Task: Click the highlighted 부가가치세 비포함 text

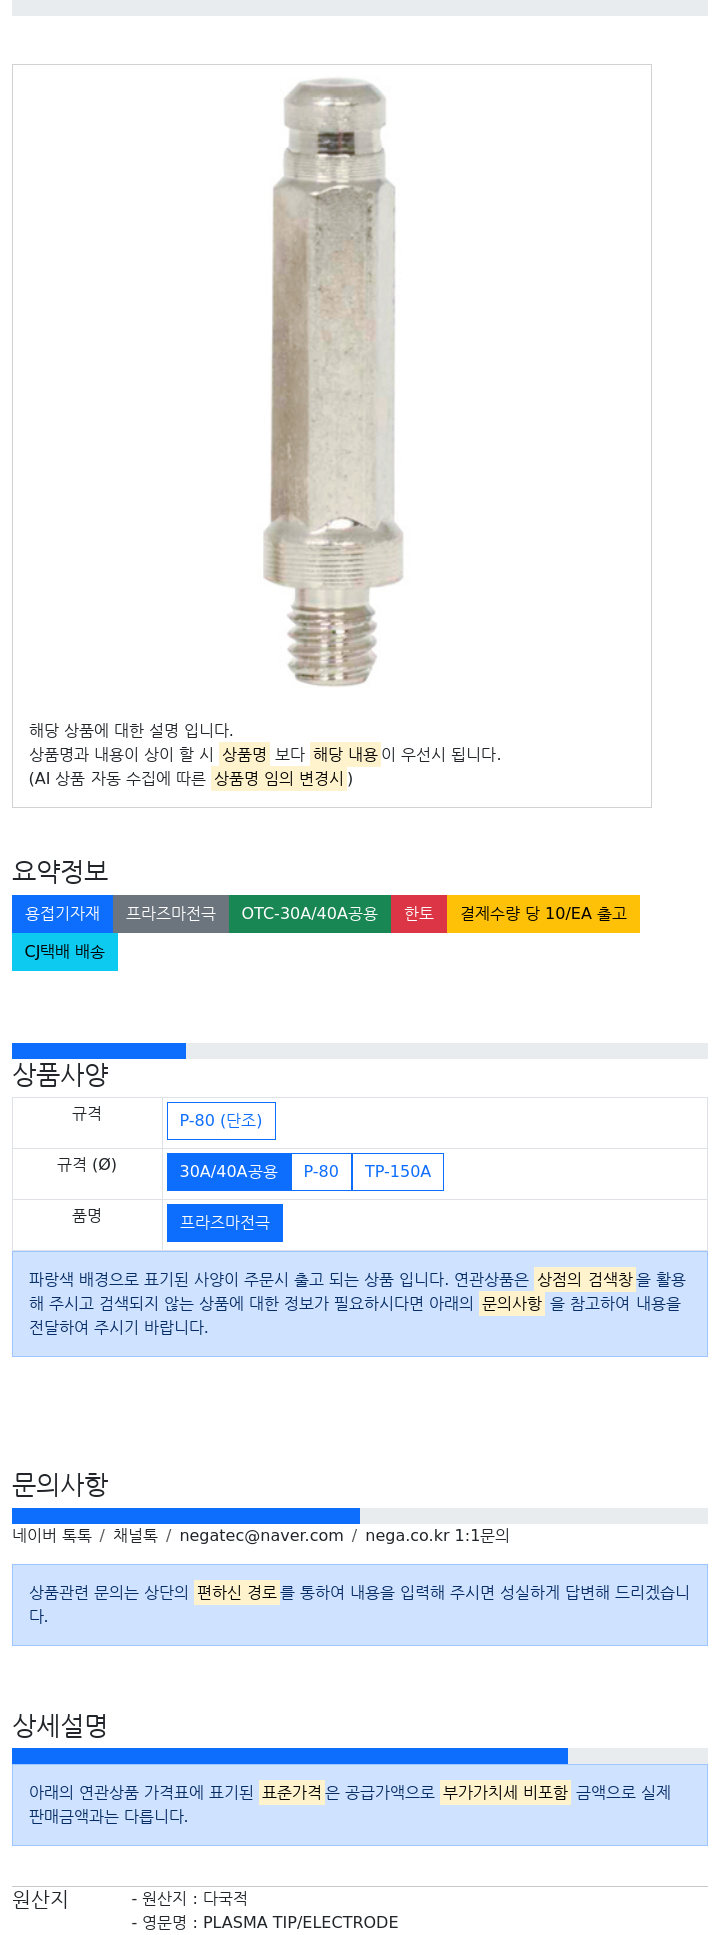Action: [x=505, y=1793]
